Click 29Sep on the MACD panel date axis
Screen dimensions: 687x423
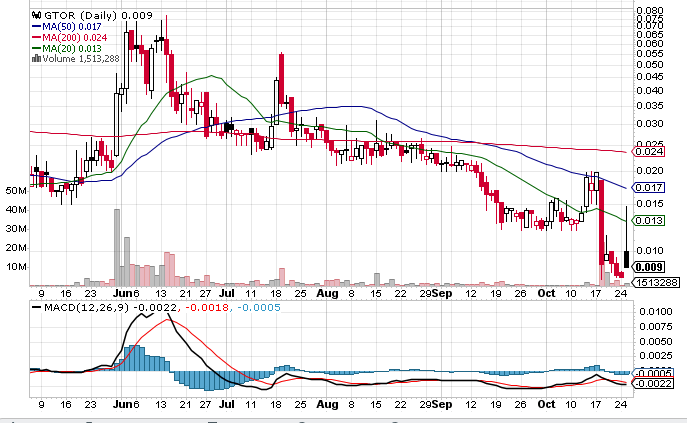coord(436,404)
